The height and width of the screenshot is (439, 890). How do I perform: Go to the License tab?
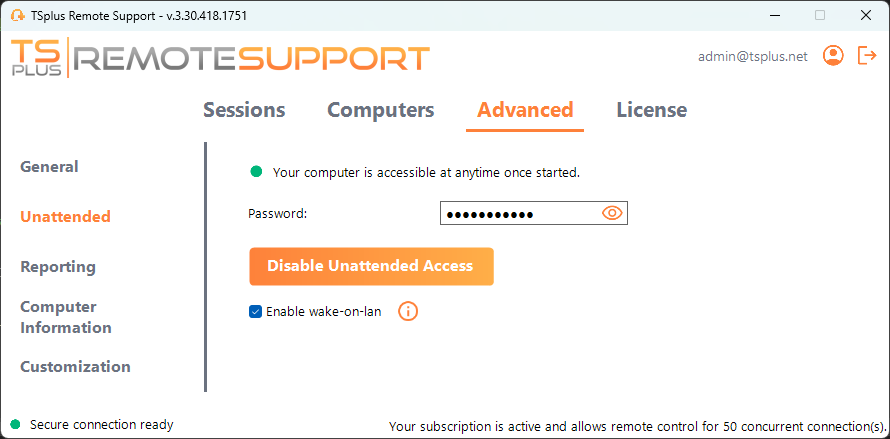[651, 110]
